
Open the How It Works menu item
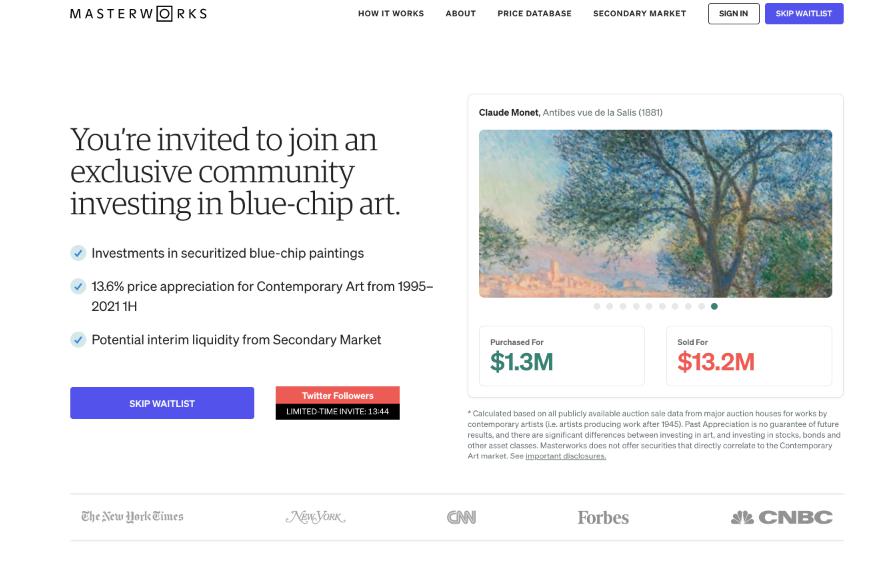tap(391, 14)
